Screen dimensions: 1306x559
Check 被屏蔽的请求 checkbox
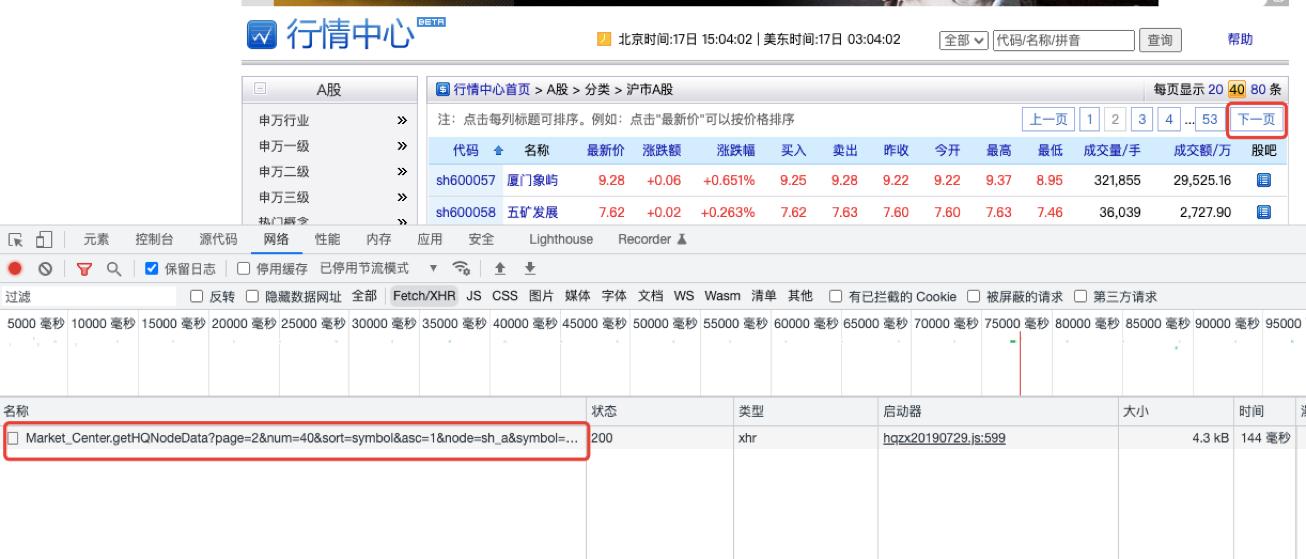coord(973,296)
